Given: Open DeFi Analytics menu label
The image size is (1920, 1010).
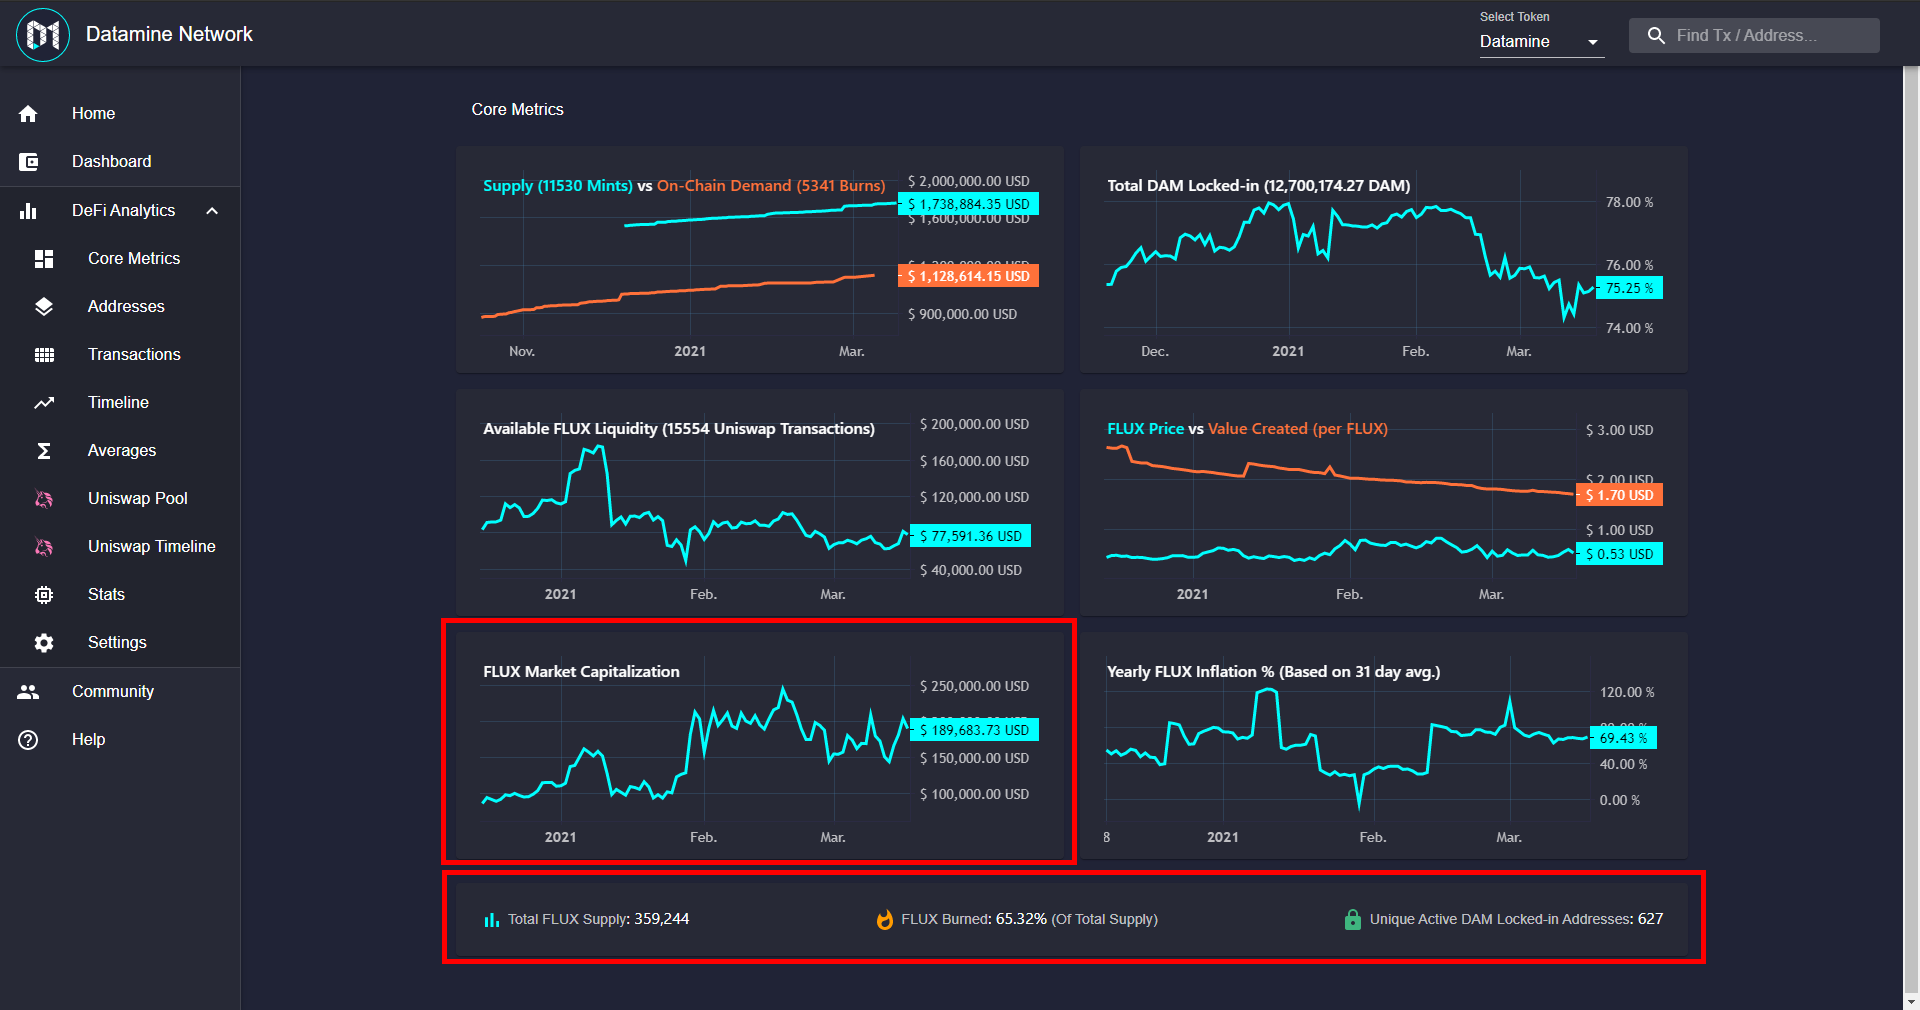Looking at the screenshot, I should click(123, 211).
